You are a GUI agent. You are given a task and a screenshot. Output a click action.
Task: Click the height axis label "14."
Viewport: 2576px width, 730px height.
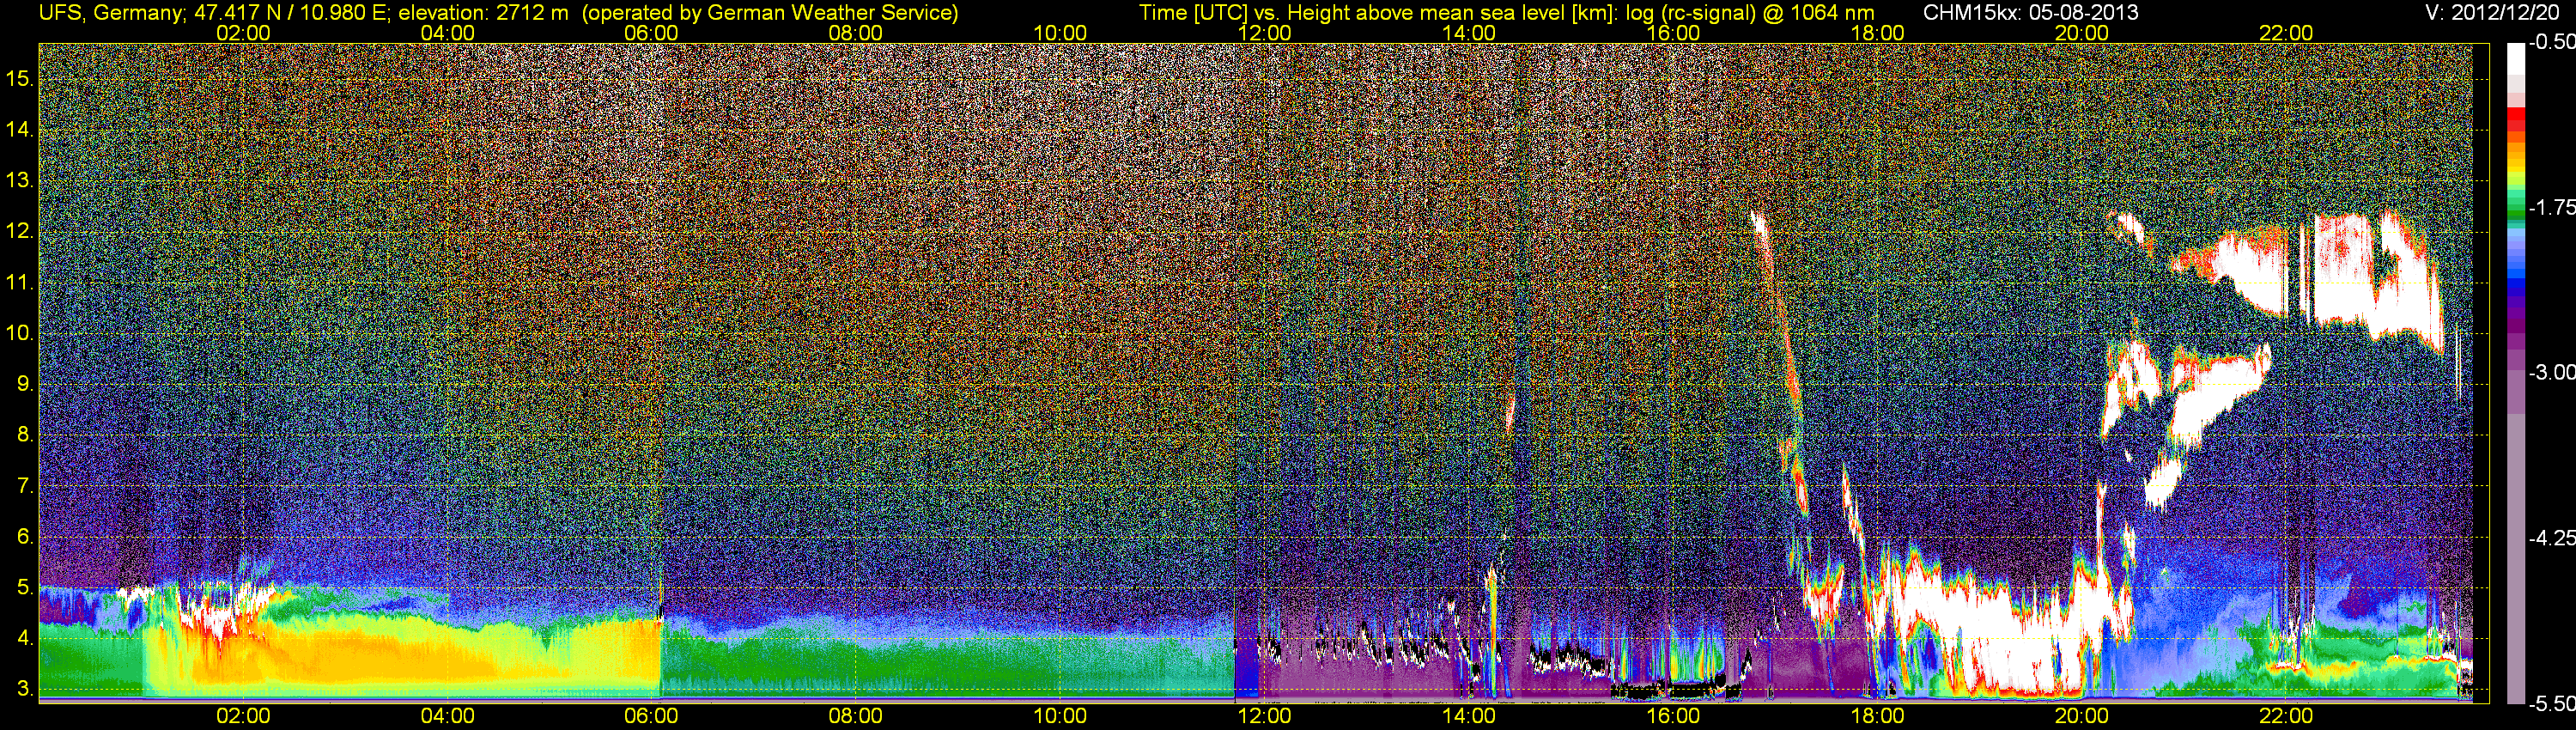(x=20, y=129)
